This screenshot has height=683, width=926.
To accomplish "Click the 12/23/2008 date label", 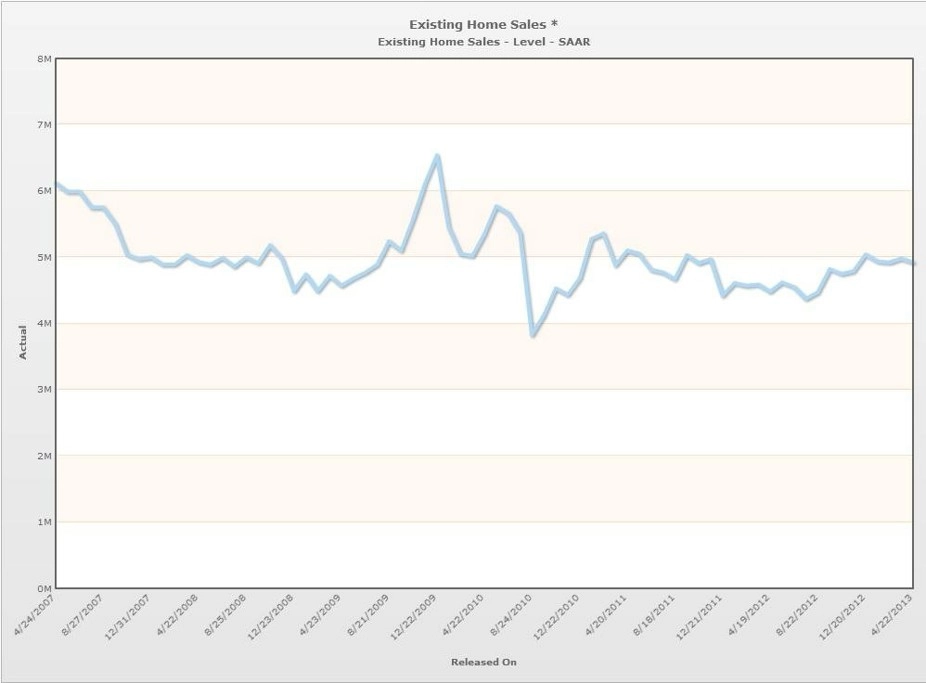I will (270, 617).
